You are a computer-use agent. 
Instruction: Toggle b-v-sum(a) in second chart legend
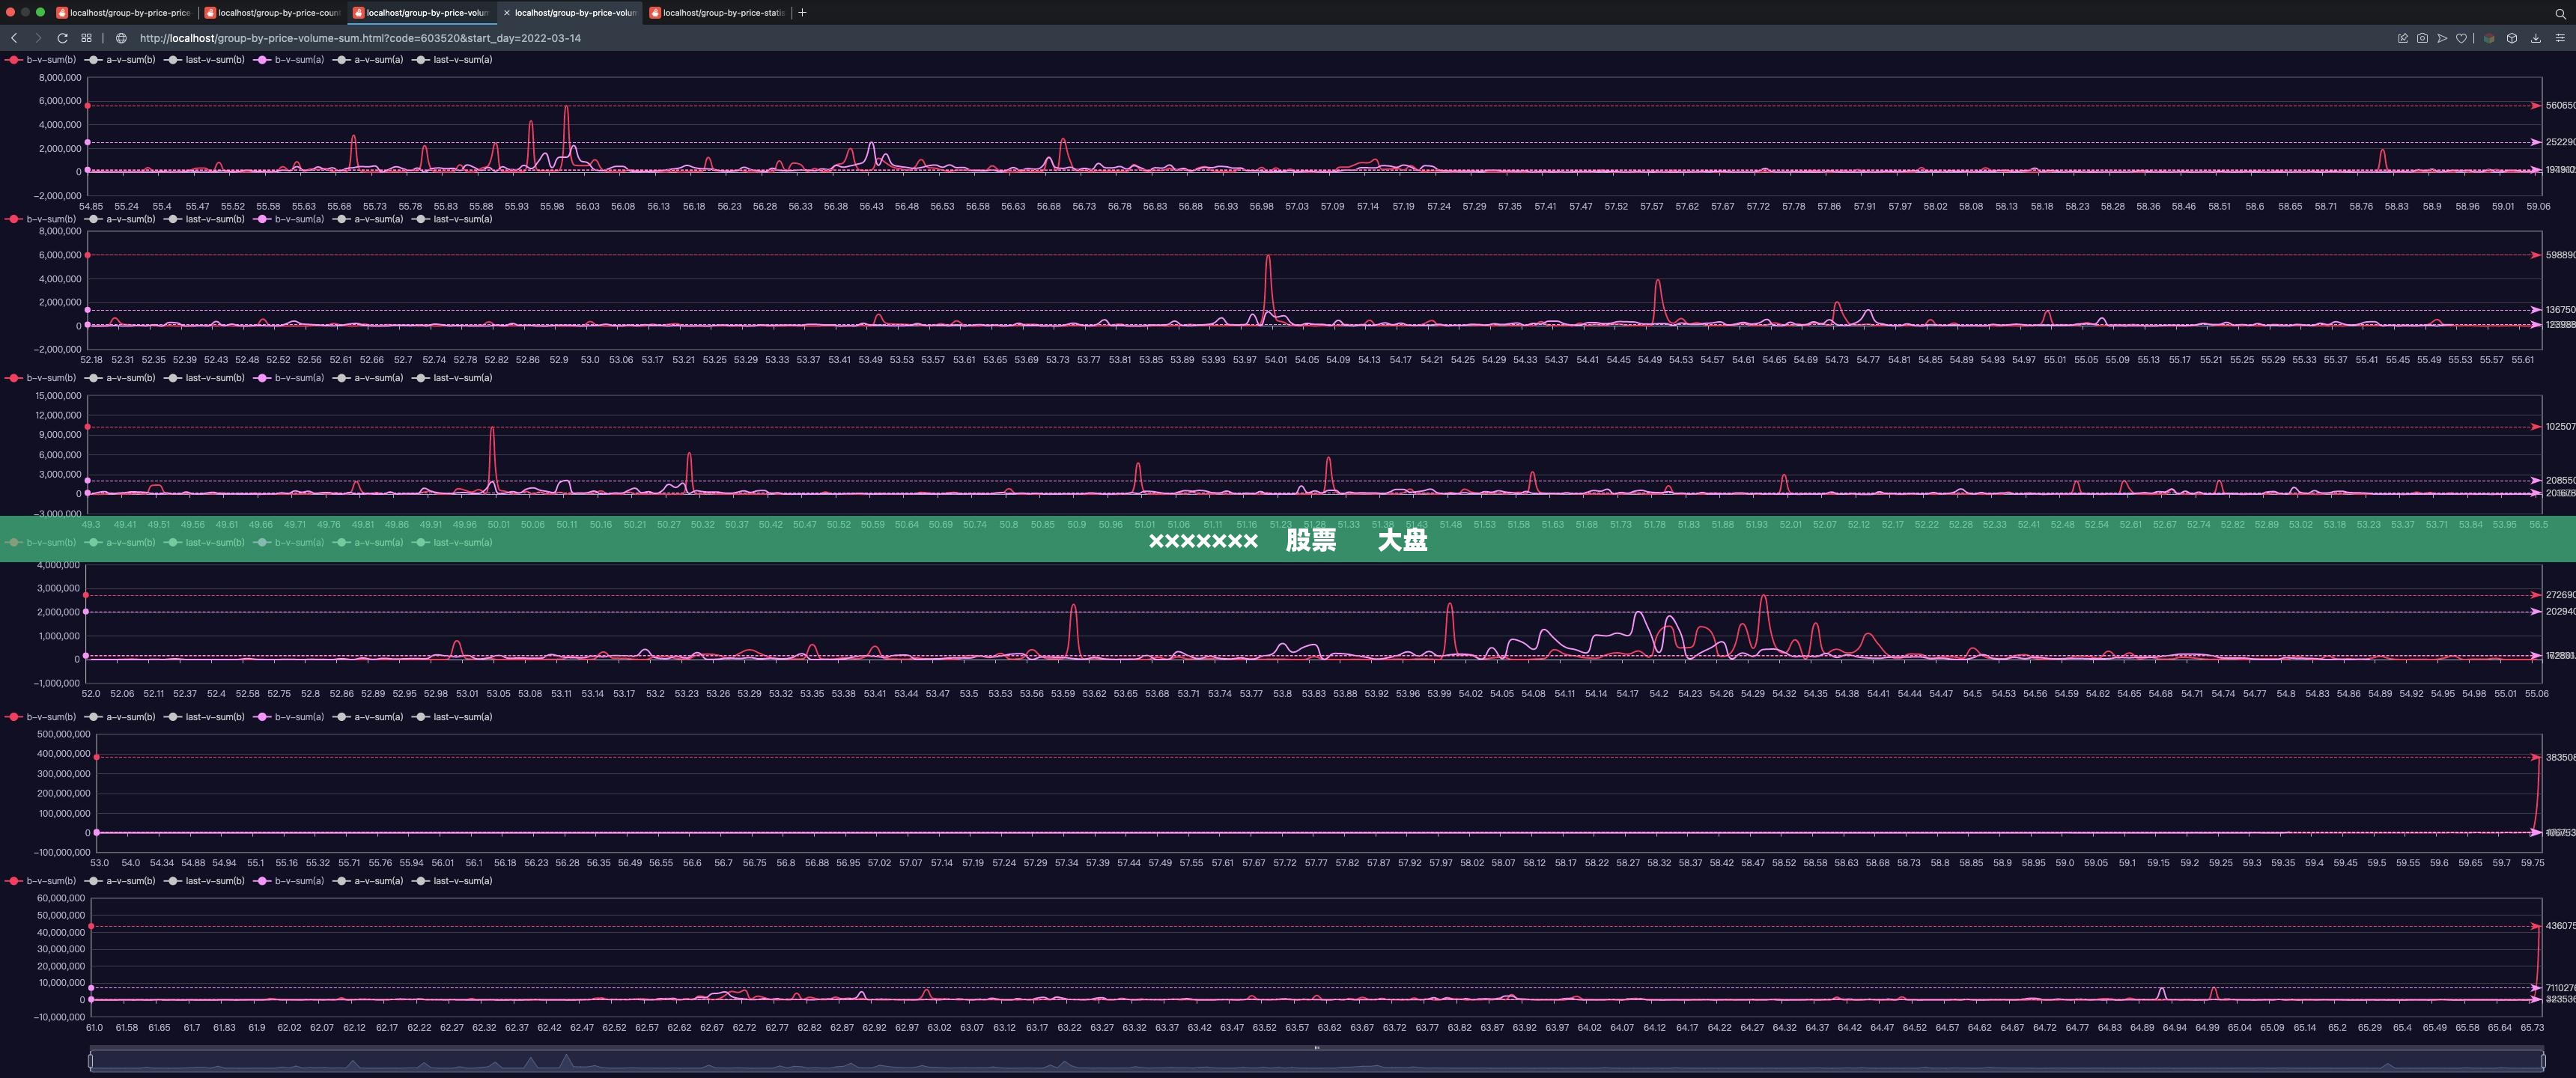(289, 219)
